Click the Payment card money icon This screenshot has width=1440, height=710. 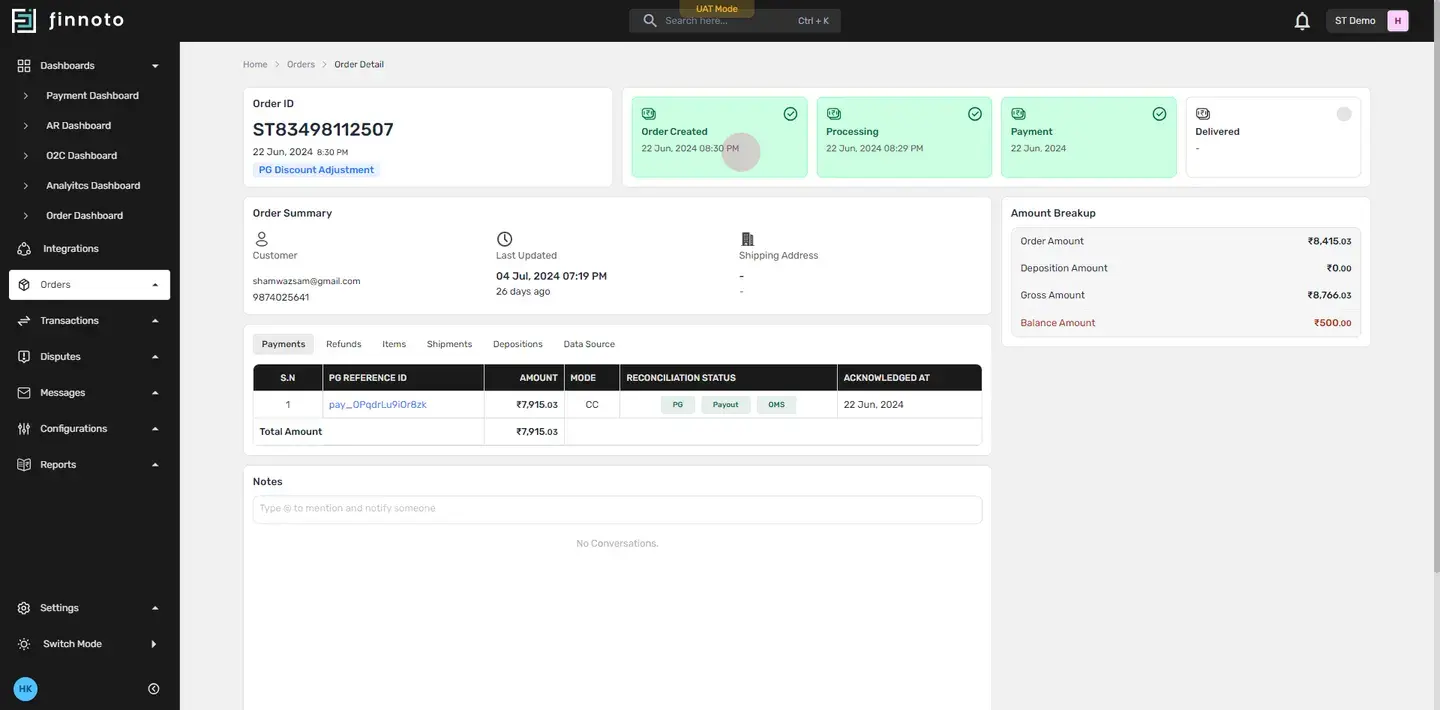point(1018,114)
